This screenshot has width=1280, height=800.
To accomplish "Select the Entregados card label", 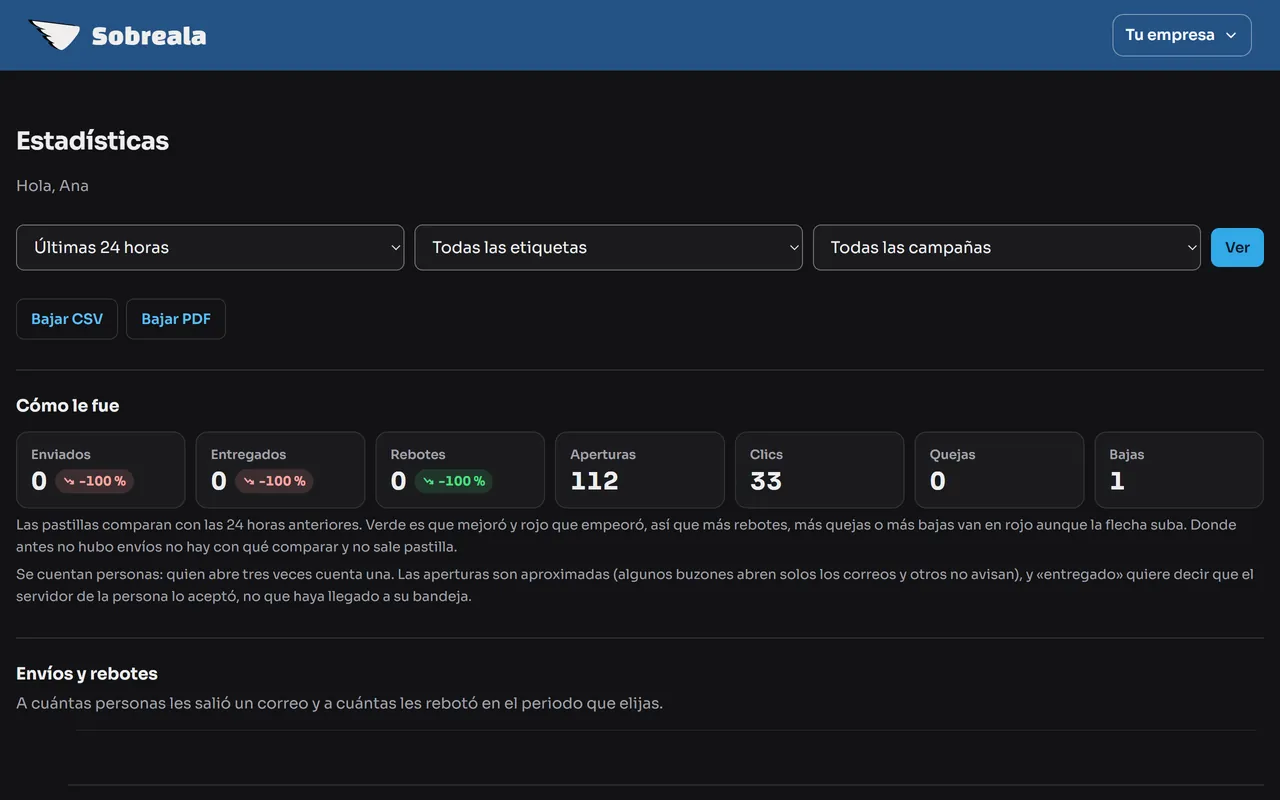I will click(x=248, y=454).
